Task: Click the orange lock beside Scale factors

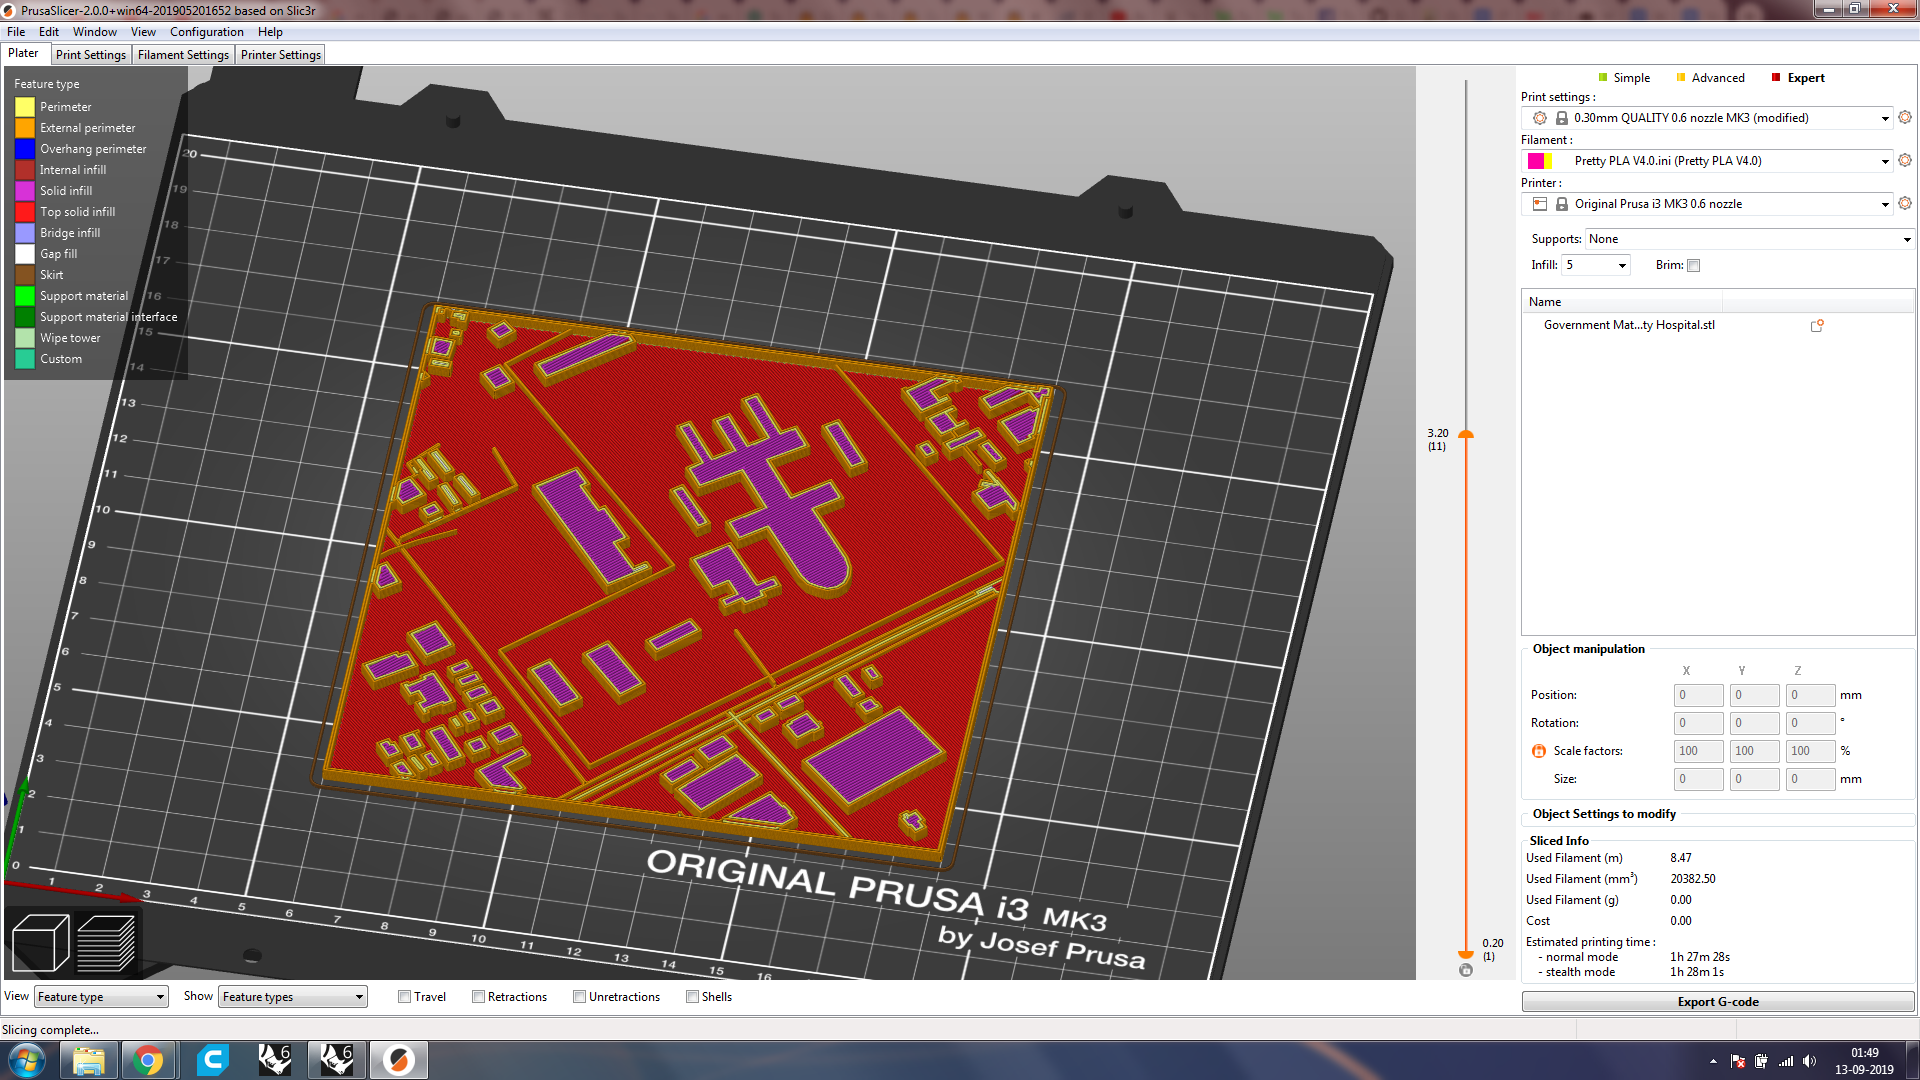Action: pos(1537,751)
